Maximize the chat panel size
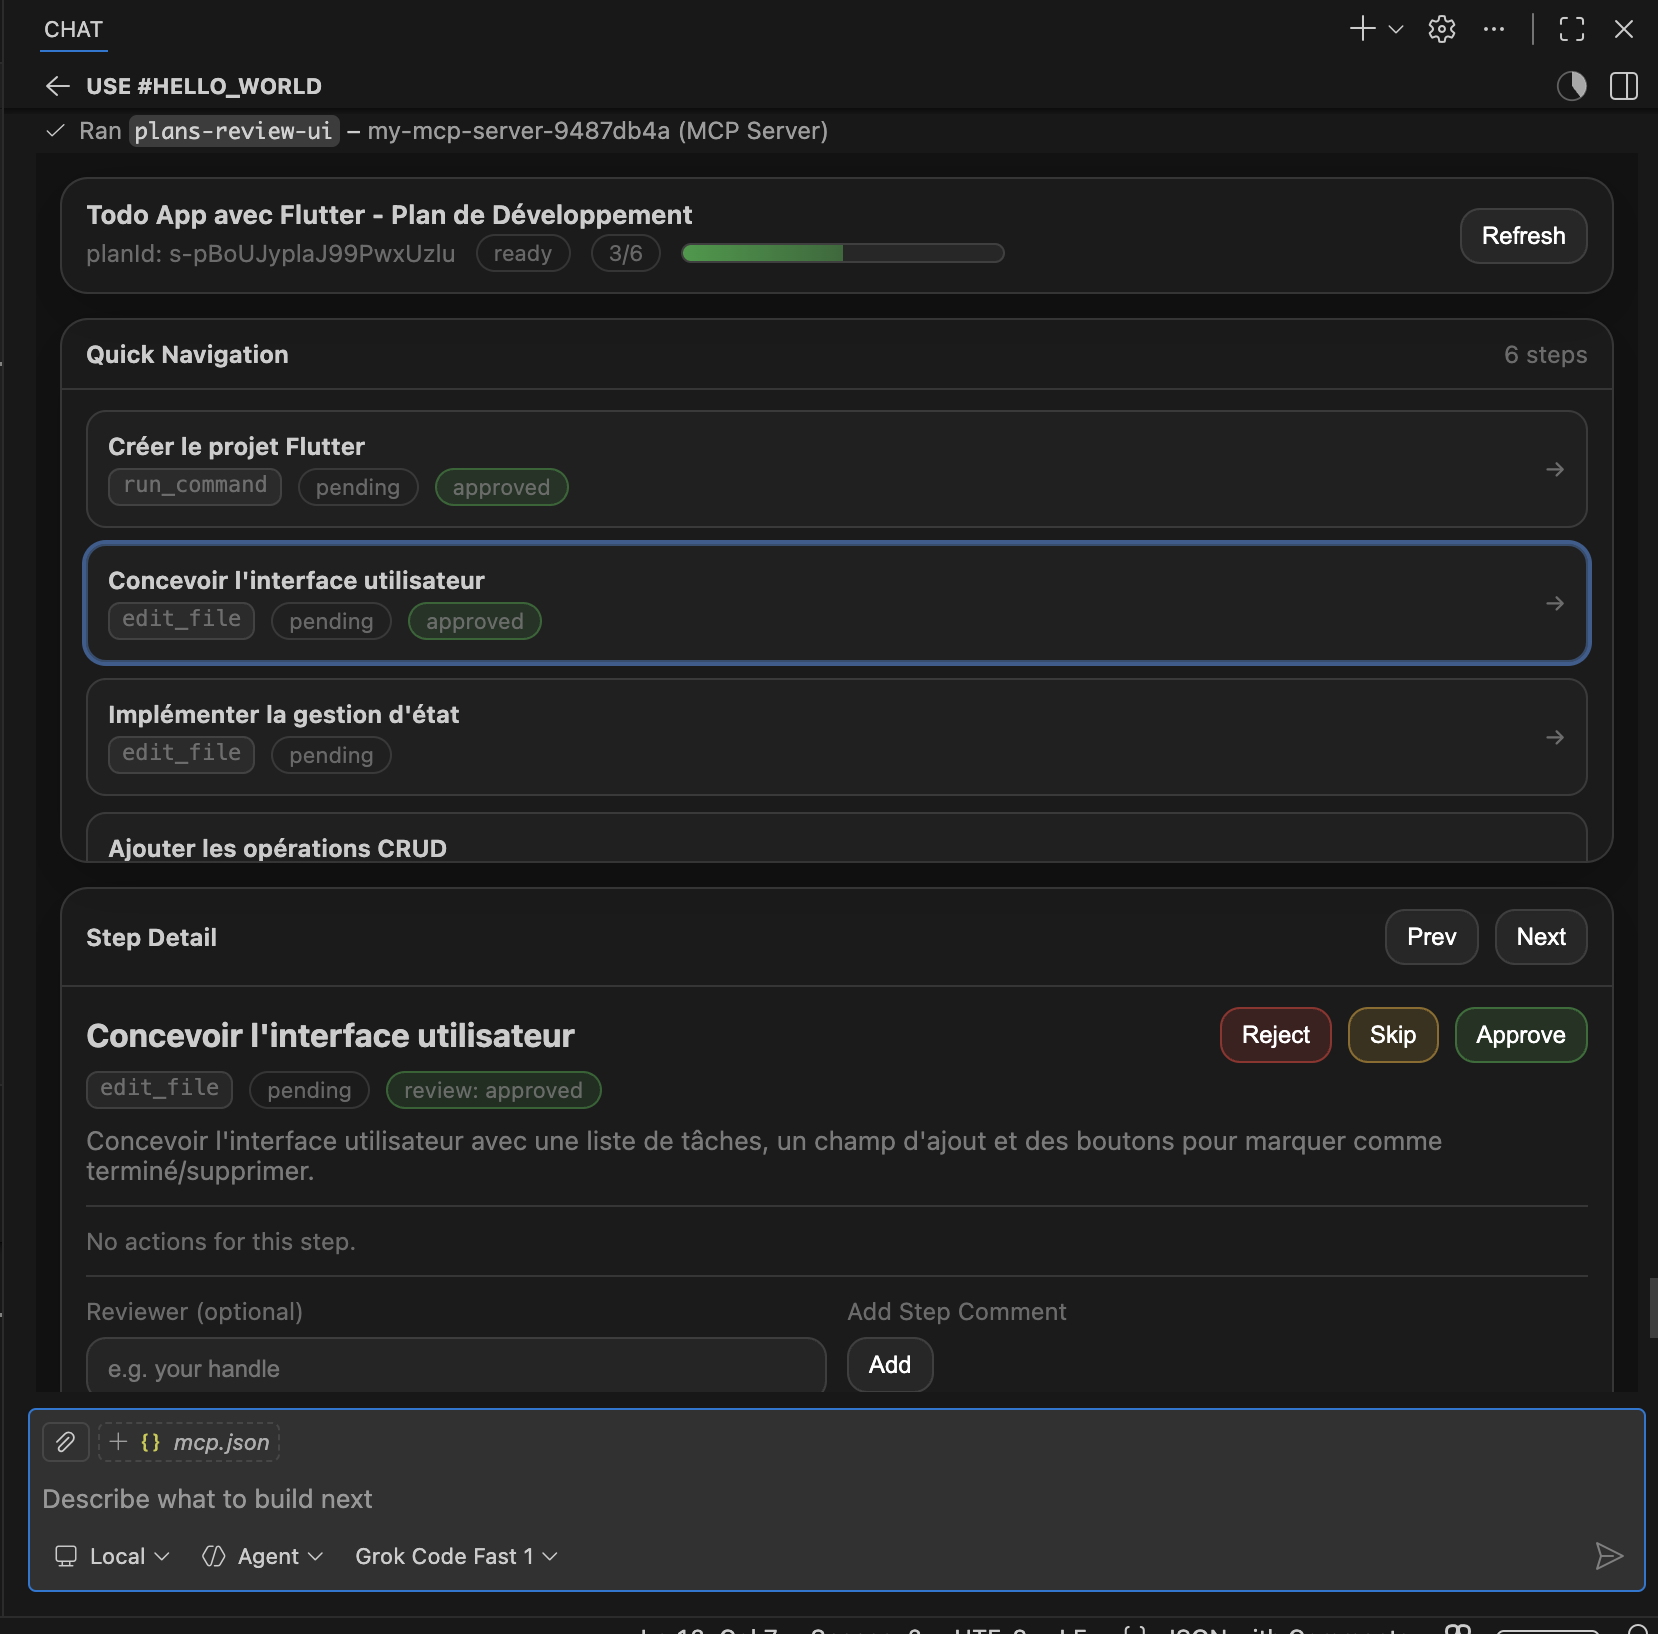The image size is (1658, 1634). [x=1572, y=29]
